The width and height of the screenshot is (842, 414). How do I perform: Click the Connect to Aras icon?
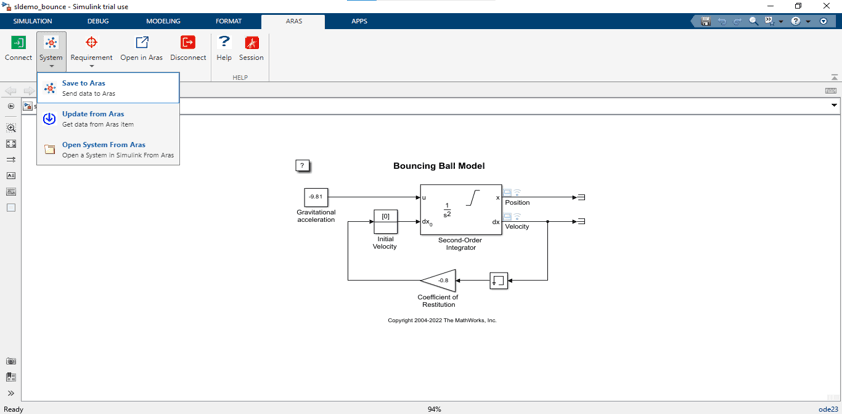[18, 43]
